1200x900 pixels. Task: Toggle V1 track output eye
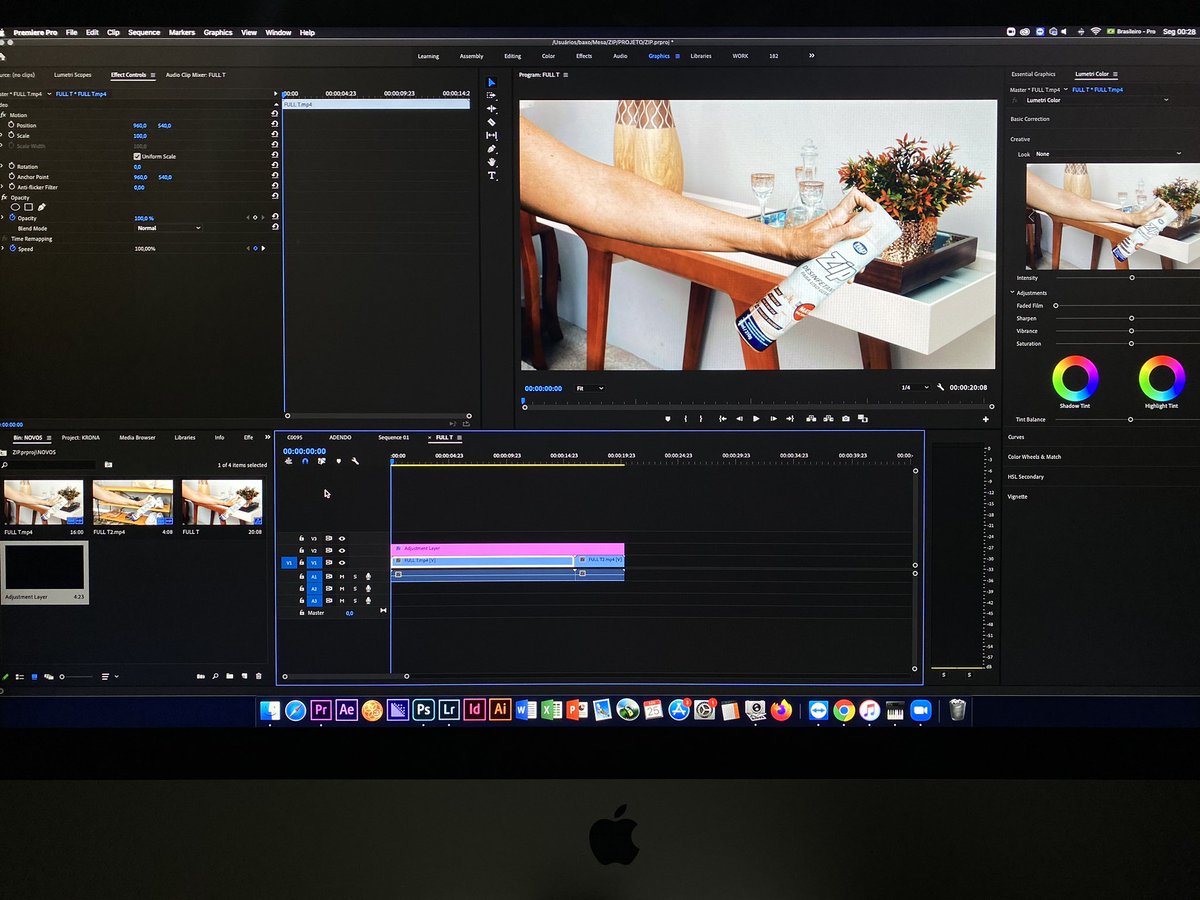point(342,562)
